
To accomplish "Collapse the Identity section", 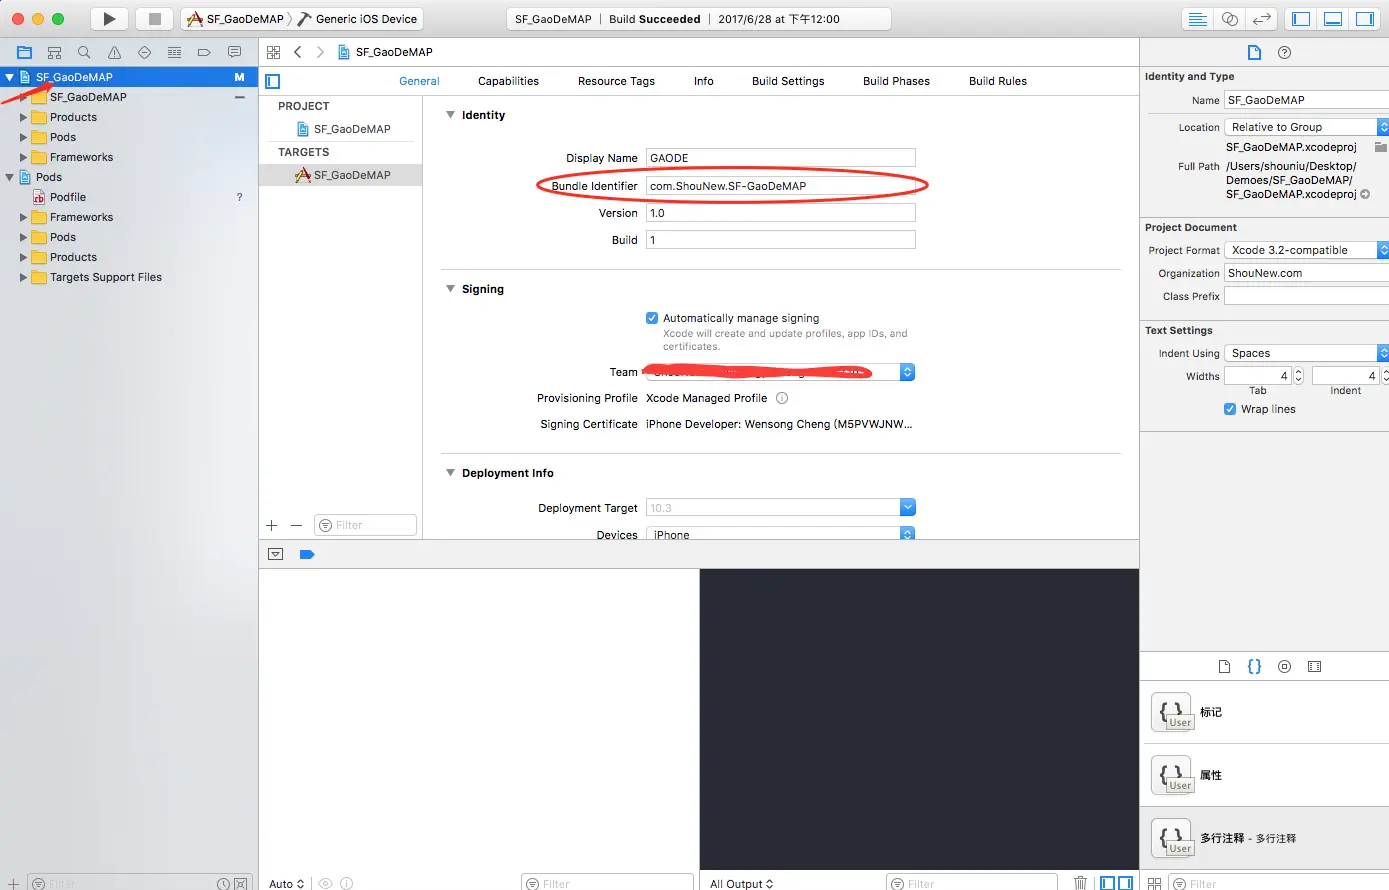I will click(450, 115).
